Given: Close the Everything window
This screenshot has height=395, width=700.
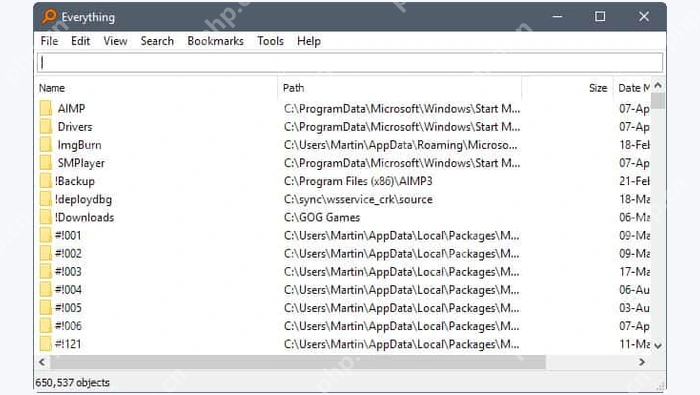Looking at the screenshot, I should coord(644,17).
